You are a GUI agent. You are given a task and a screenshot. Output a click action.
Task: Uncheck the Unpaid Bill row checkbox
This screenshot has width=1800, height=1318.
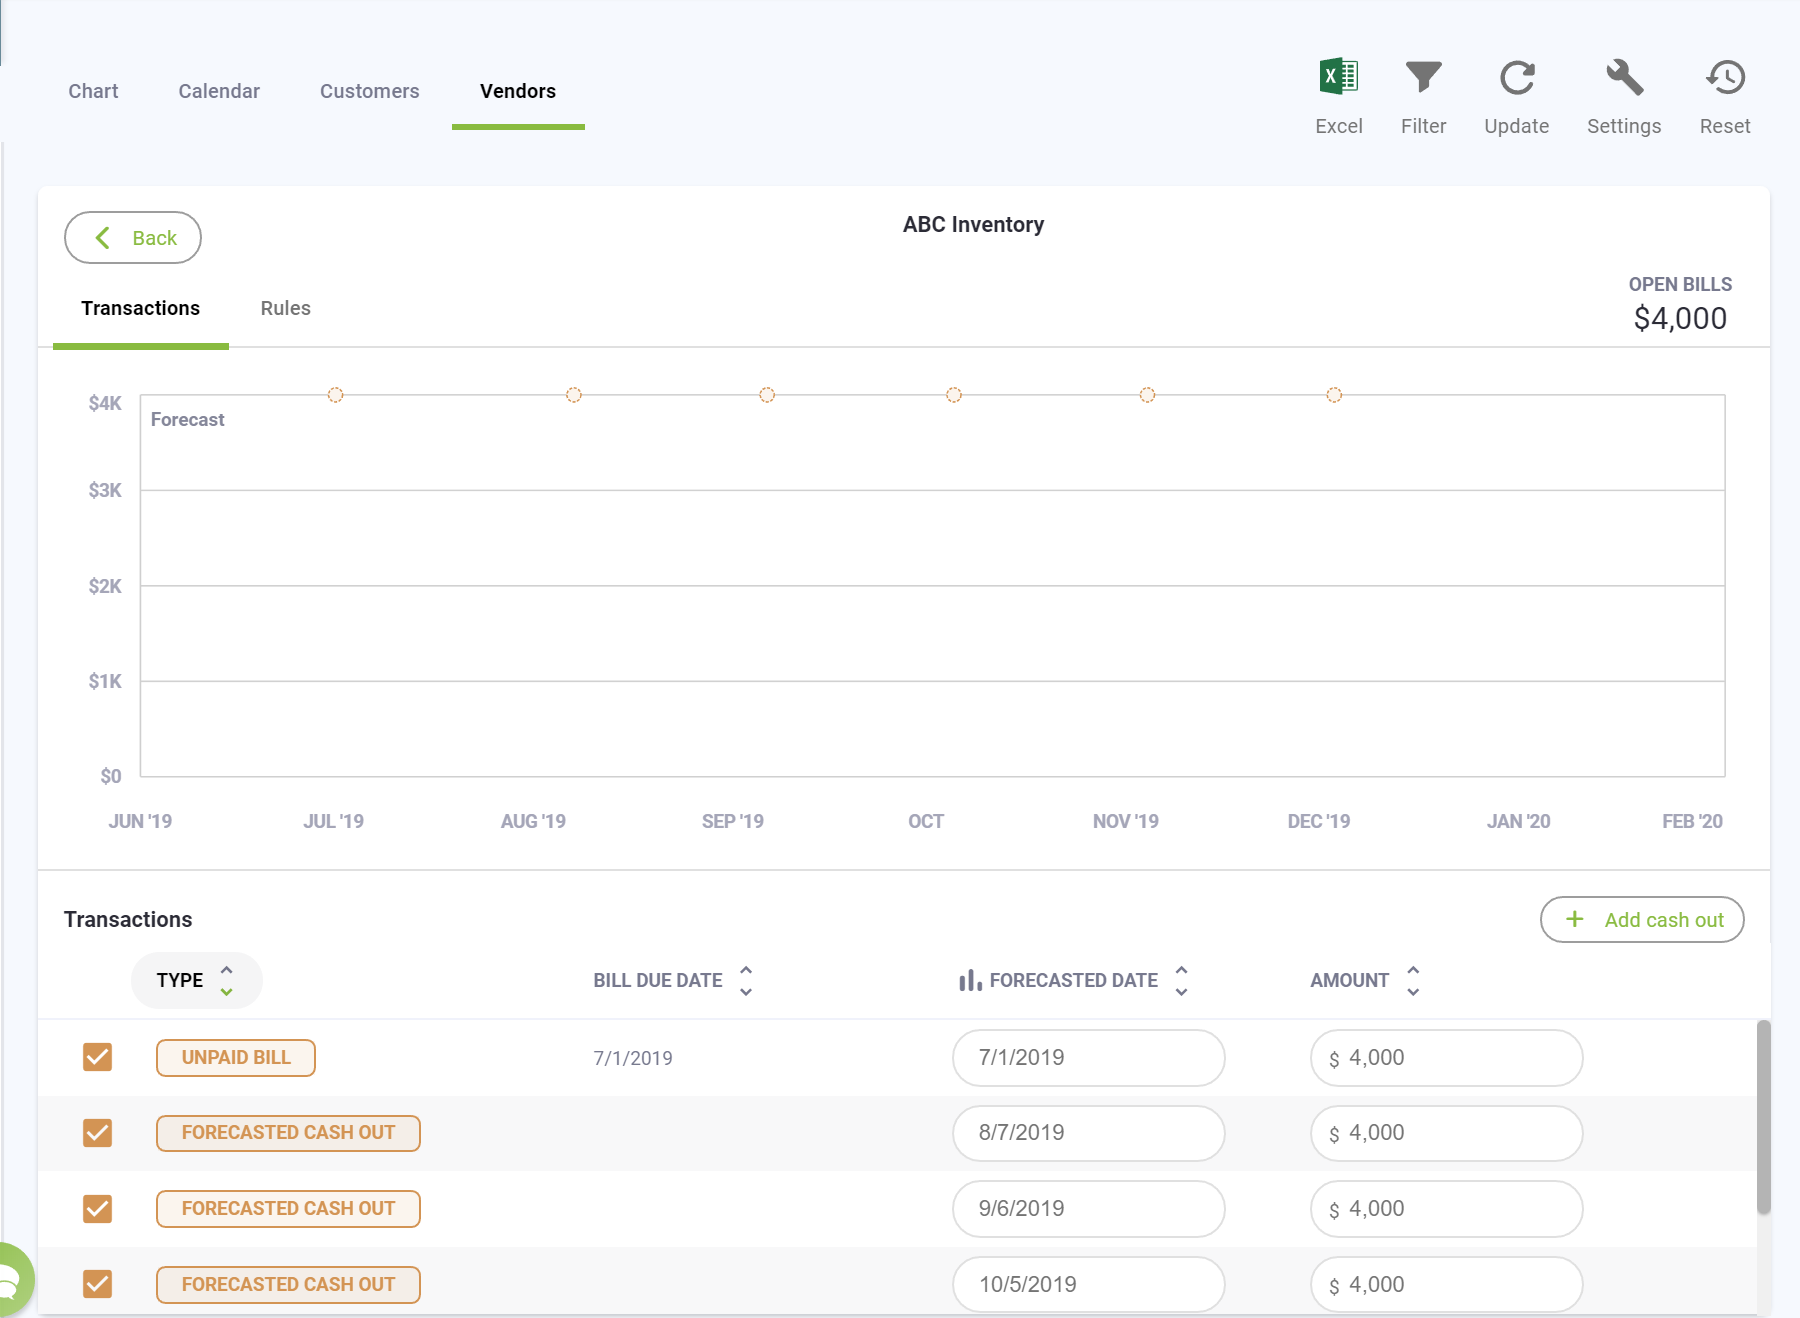(x=97, y=1057)
